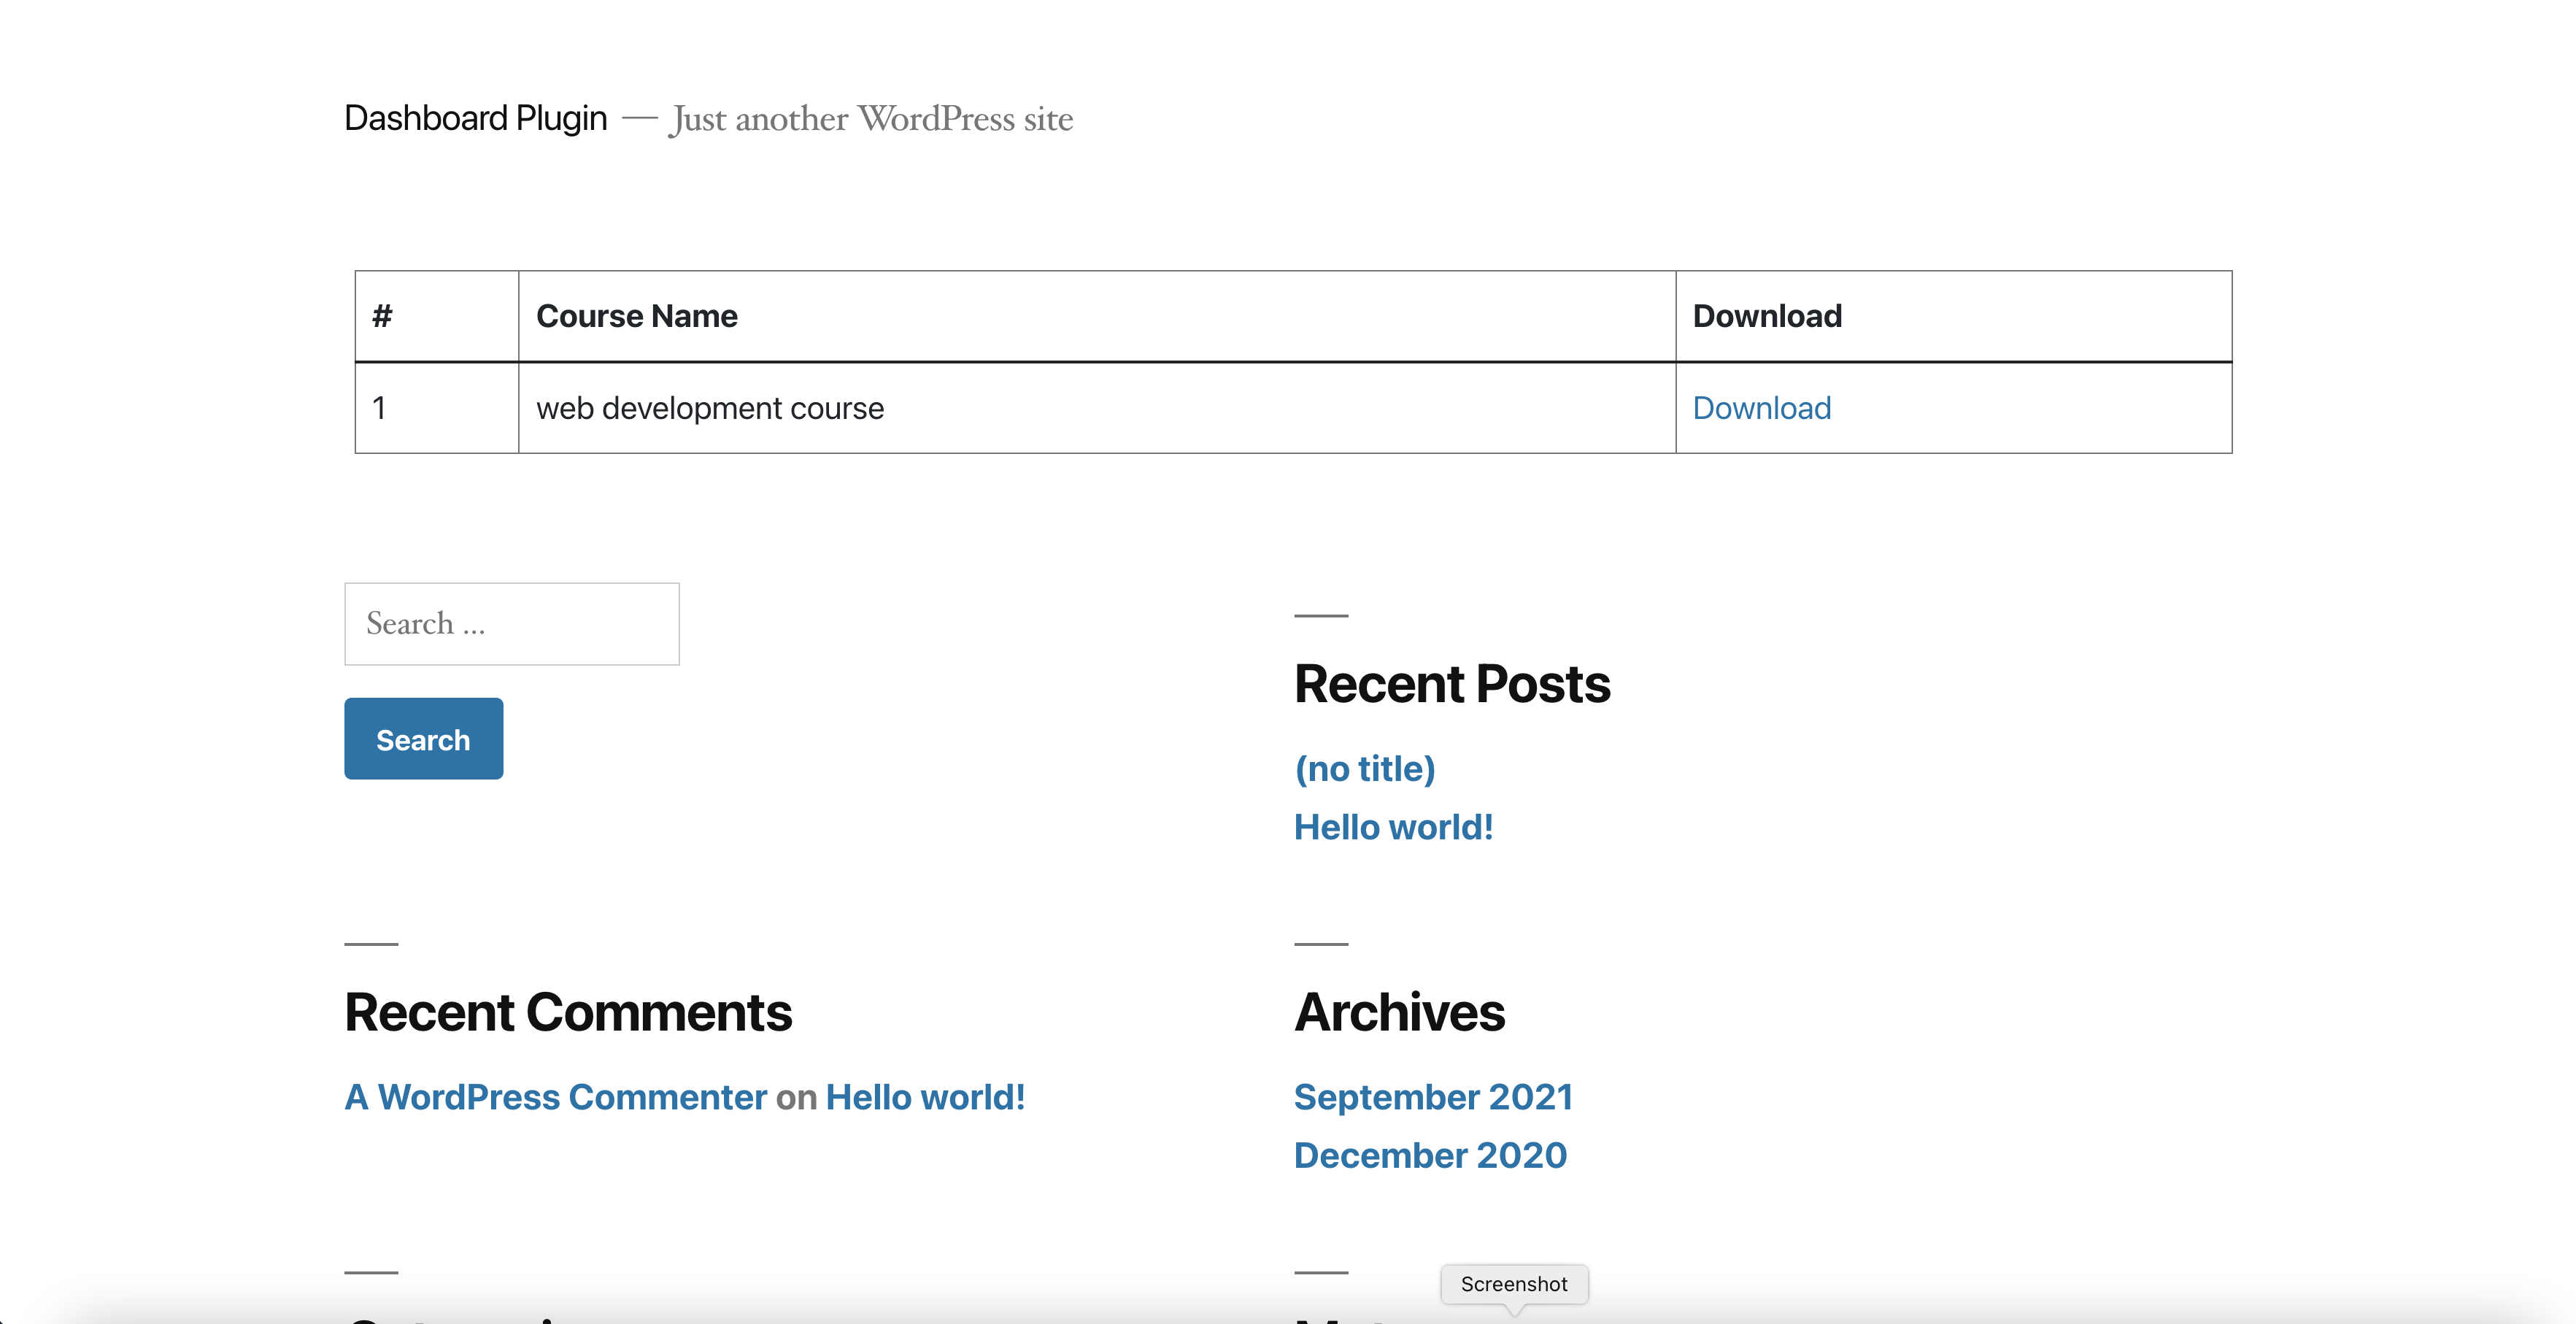Open the September 2021 archive
Image resolution: width=2576 pixels, height=1324 pixels.
pyautogui.click(x=1432, y=1097)
